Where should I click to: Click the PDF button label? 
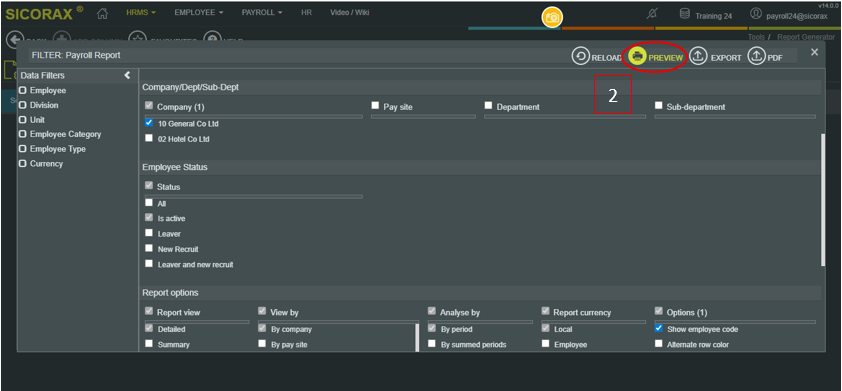[x=775, y=58]
